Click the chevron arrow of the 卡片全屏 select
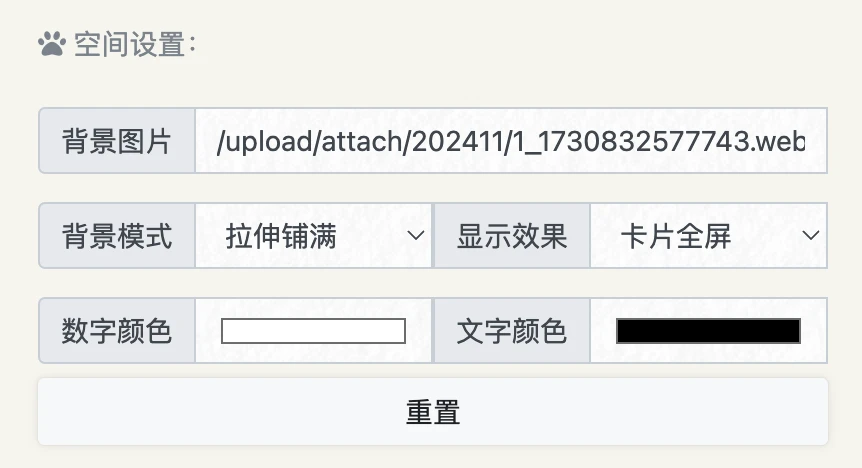 811,236
